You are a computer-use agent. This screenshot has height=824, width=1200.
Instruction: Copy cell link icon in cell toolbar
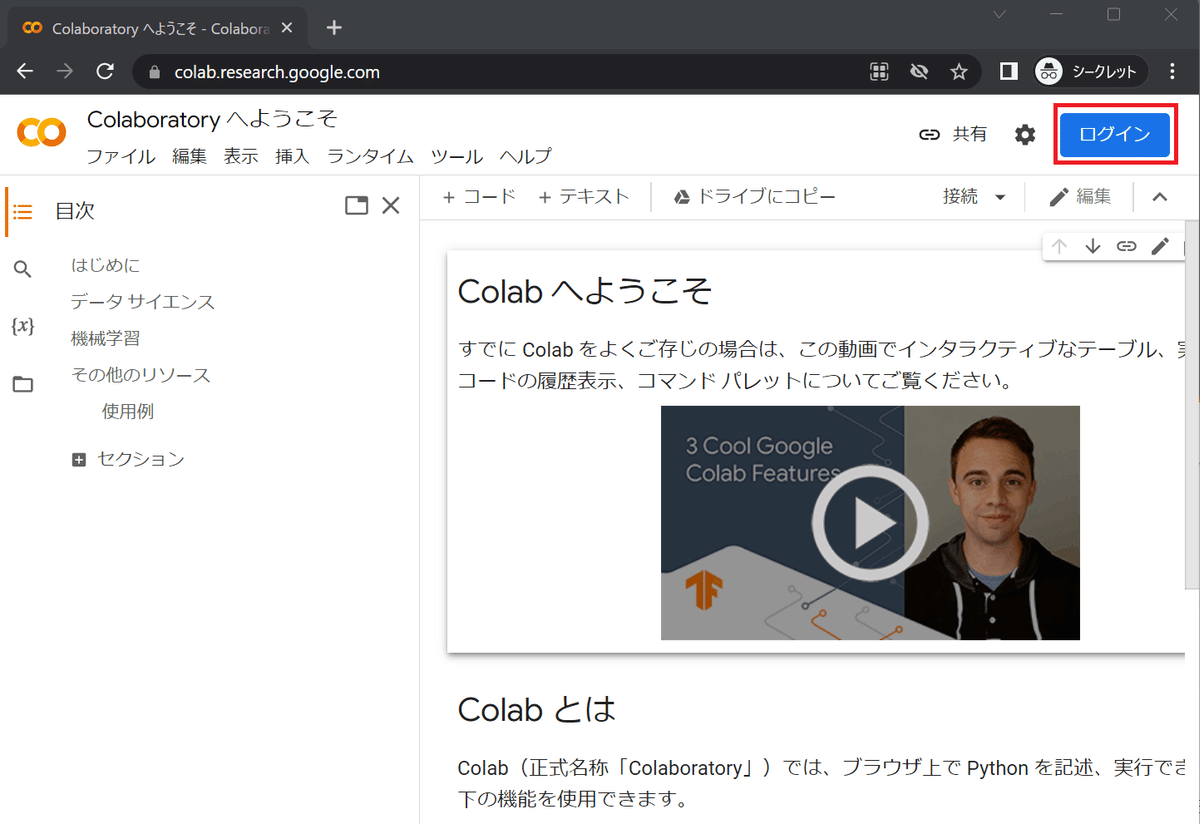(1127, 246)
